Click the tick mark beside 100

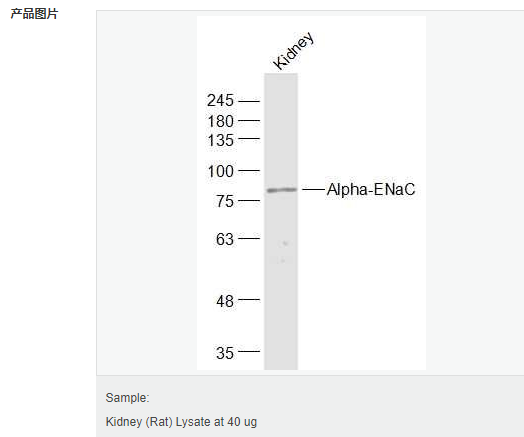tap(249, 170)
